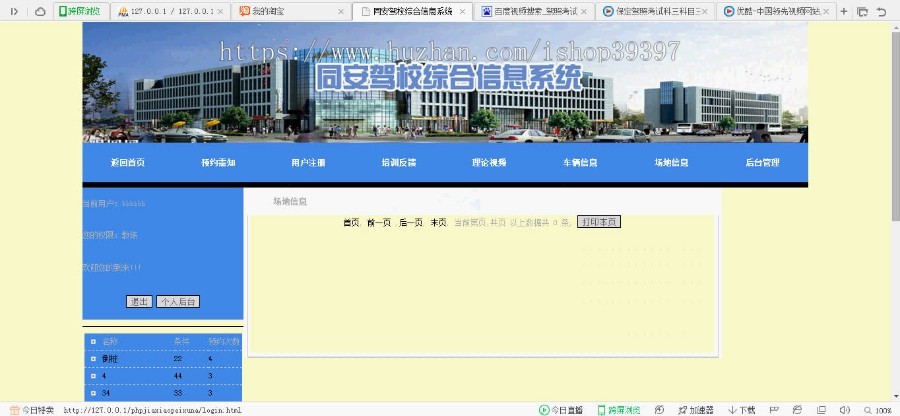Viewport: 900px width, 416px height.
Task: Open 今日特卖 in the status bar
Action: point(32,410)
